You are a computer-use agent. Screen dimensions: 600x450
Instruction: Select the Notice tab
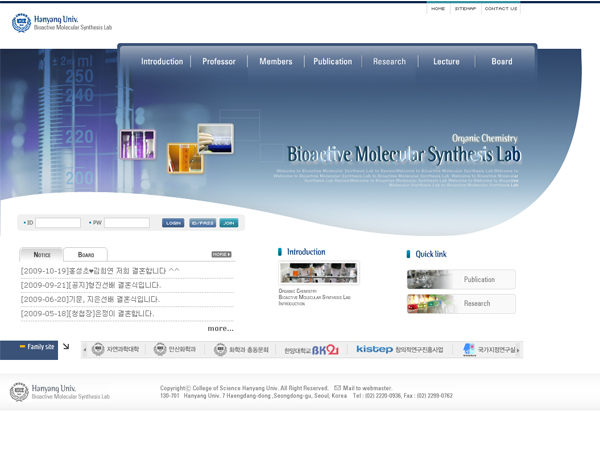click(42, 255)
